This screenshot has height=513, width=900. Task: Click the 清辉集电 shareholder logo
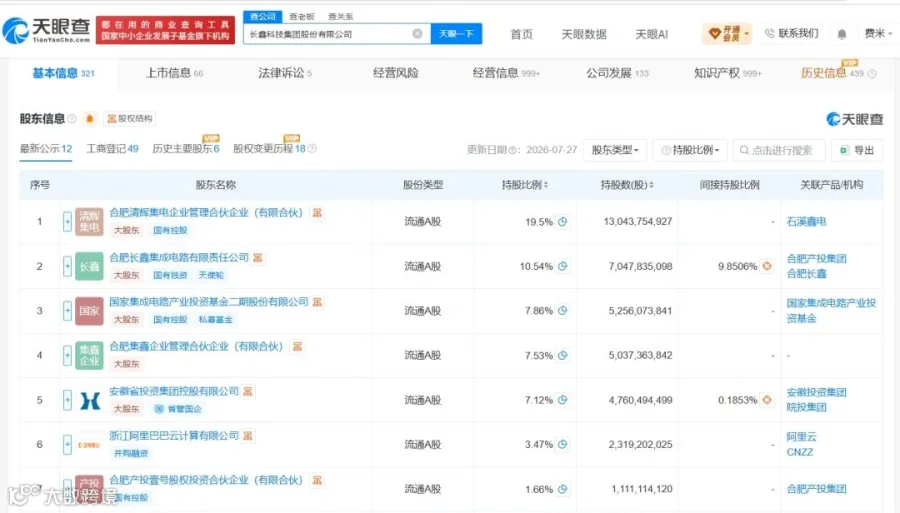(x=89, y=221)
